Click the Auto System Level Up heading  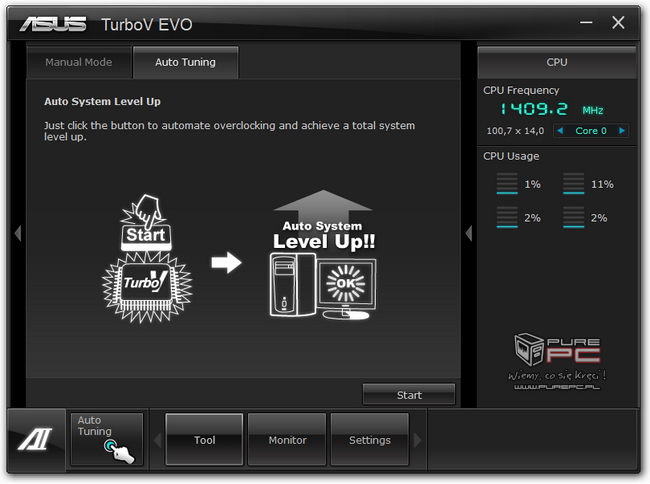click(x=102, y=102)
